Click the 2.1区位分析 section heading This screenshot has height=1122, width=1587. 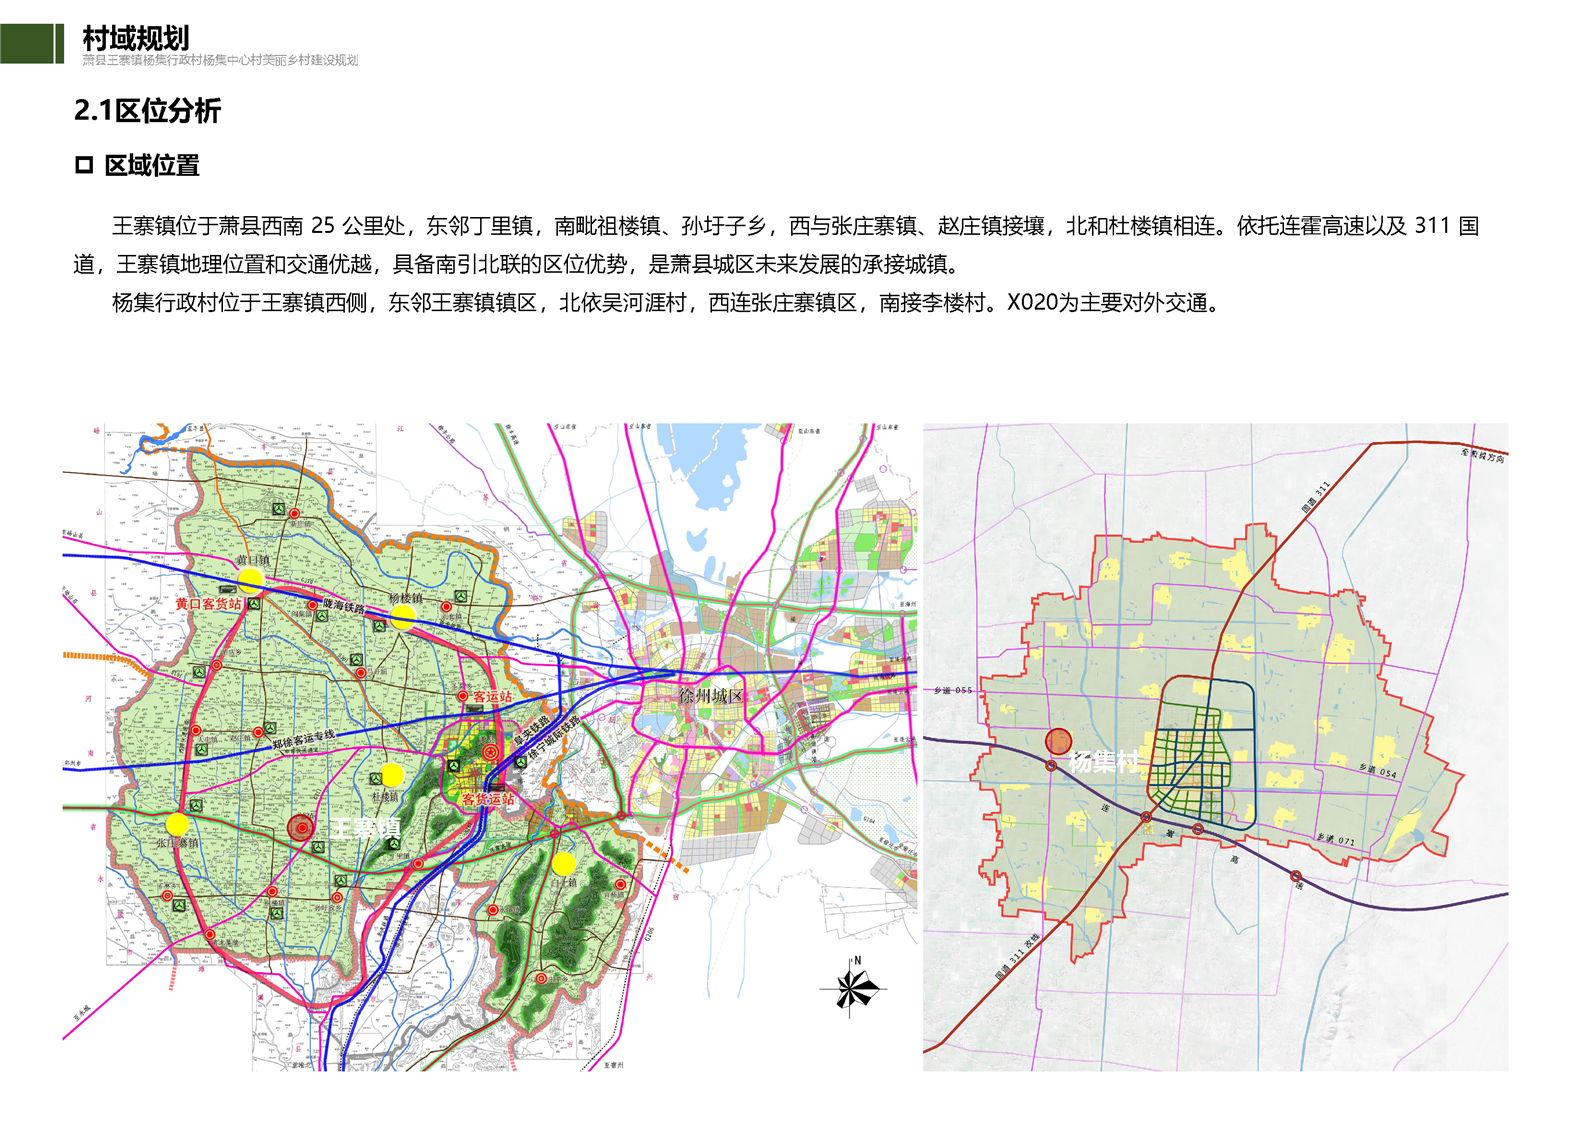pyautogui.click(x=147, y=110)
